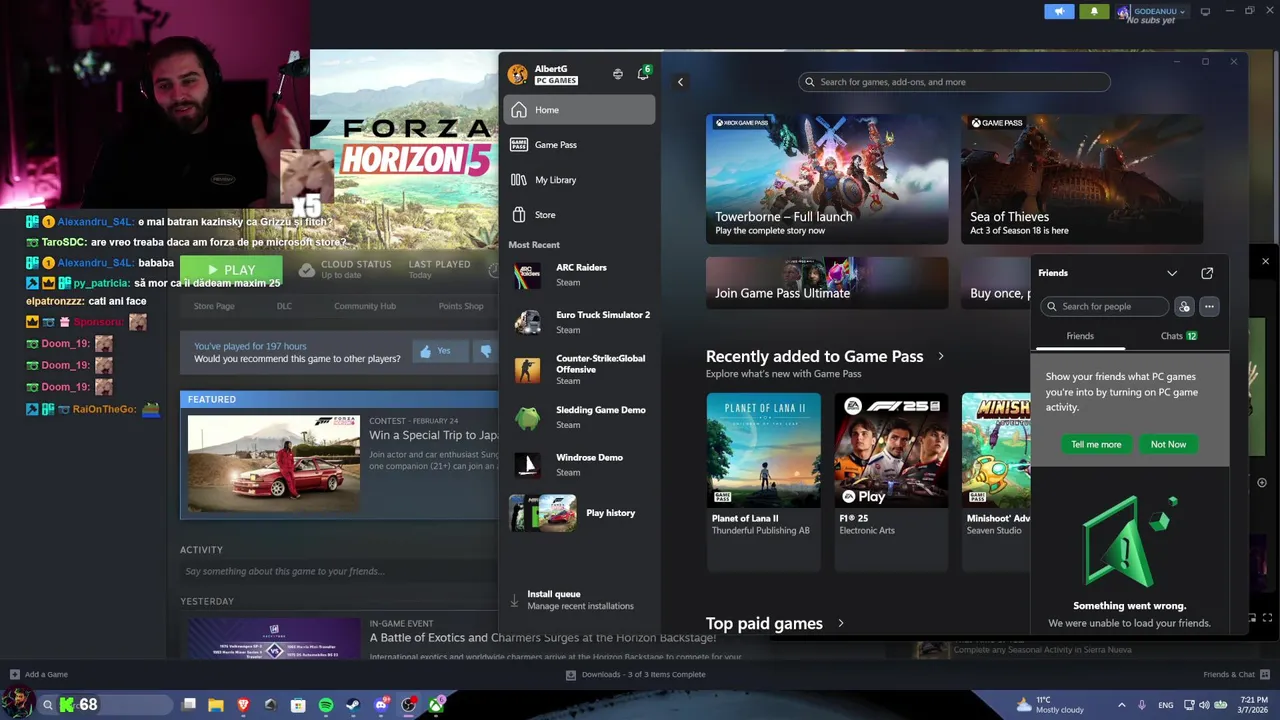Click the Xbox app print/devices icon beside AlbertG
This screenshot has height=720, width=1280.
617,74
